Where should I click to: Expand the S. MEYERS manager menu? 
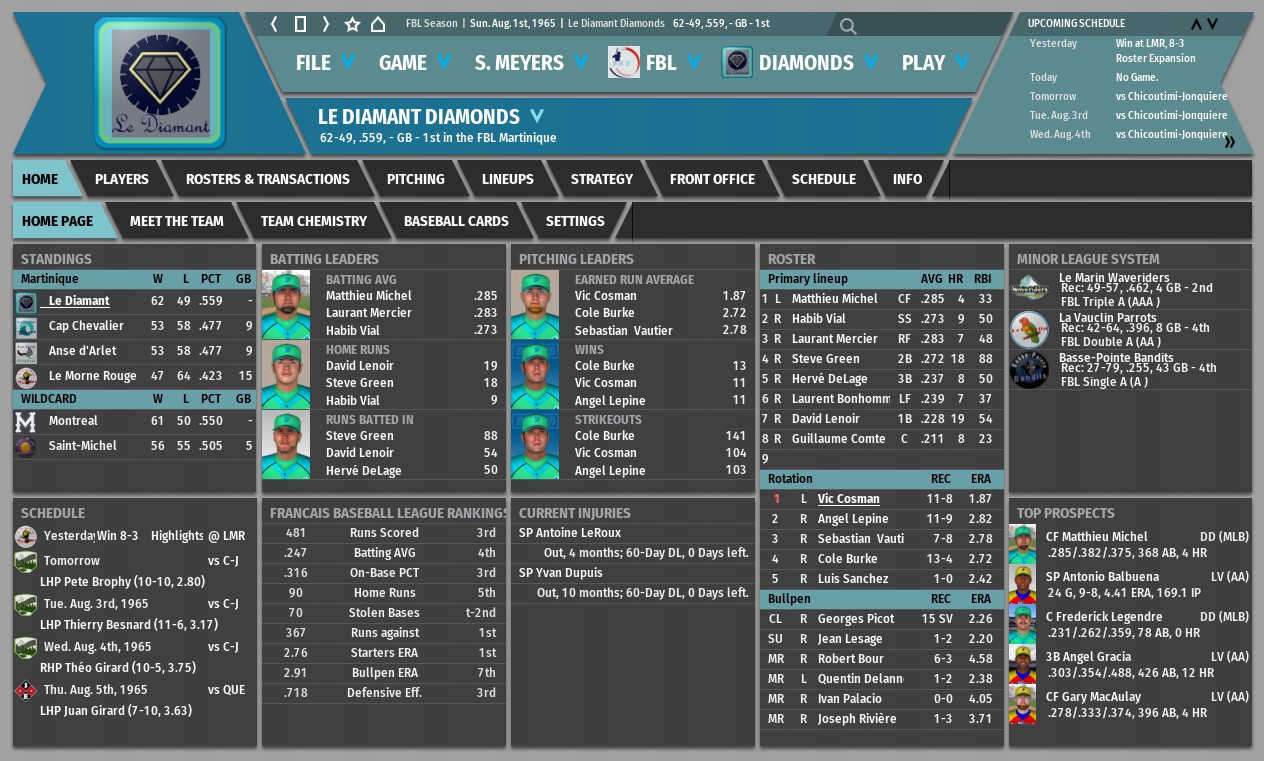click(531, 63)
